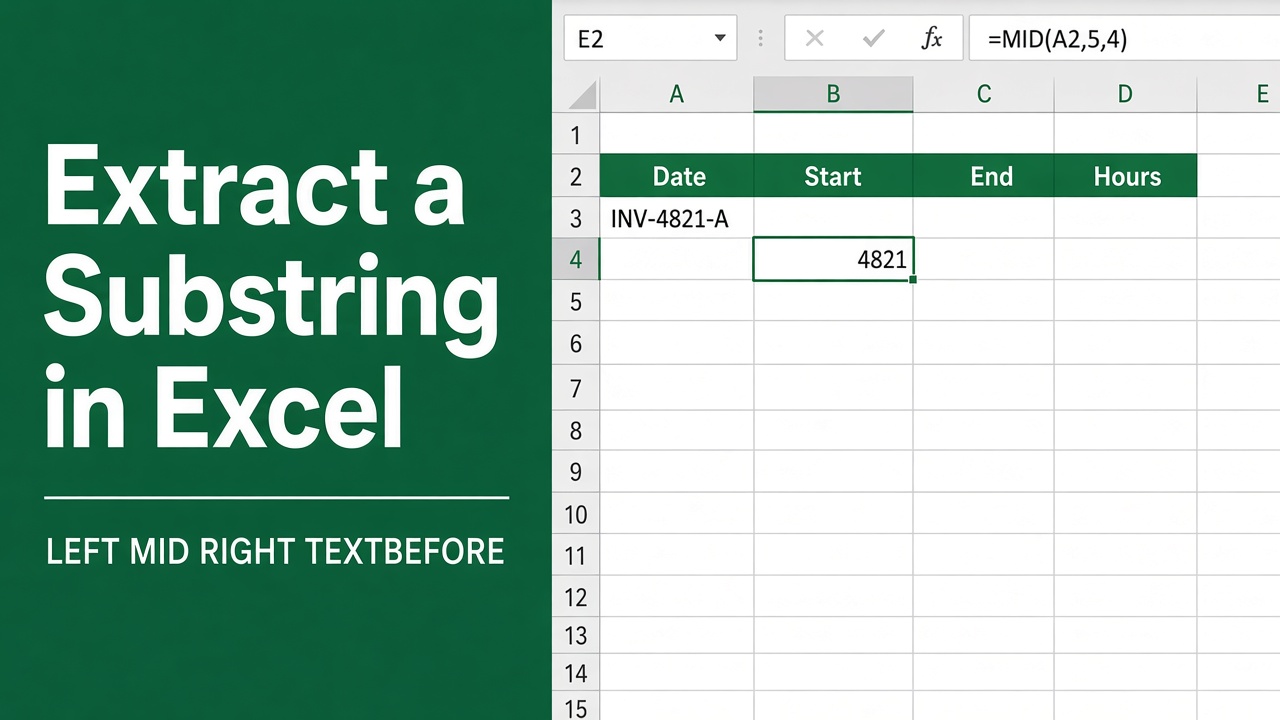This screenshot has height=720, width=1280.
Task: Select row 8 header
Action: [576, 430]
